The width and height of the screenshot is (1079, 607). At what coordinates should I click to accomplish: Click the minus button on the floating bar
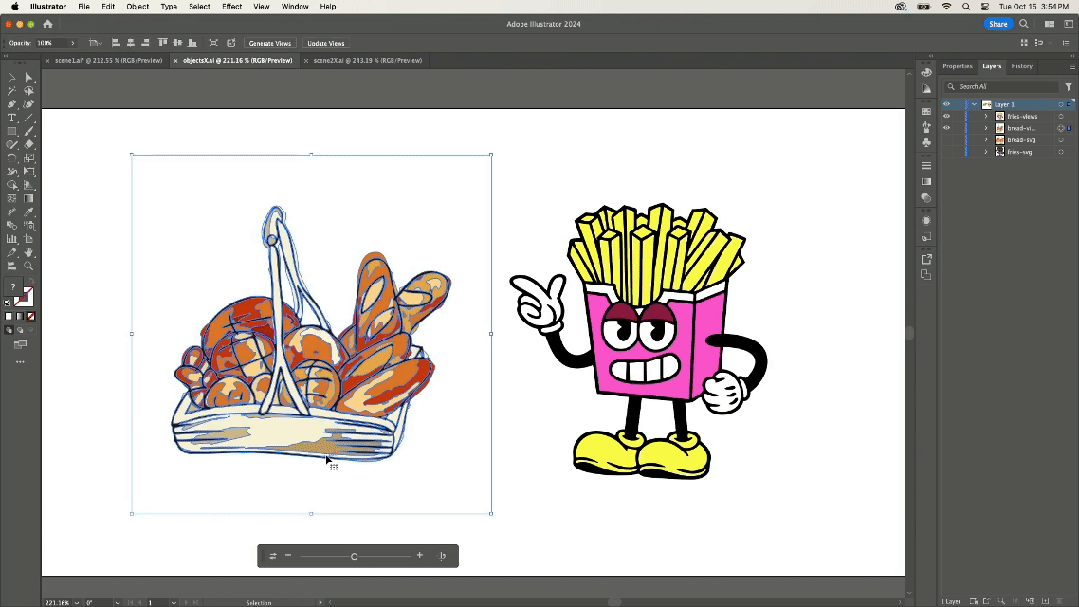288,555
